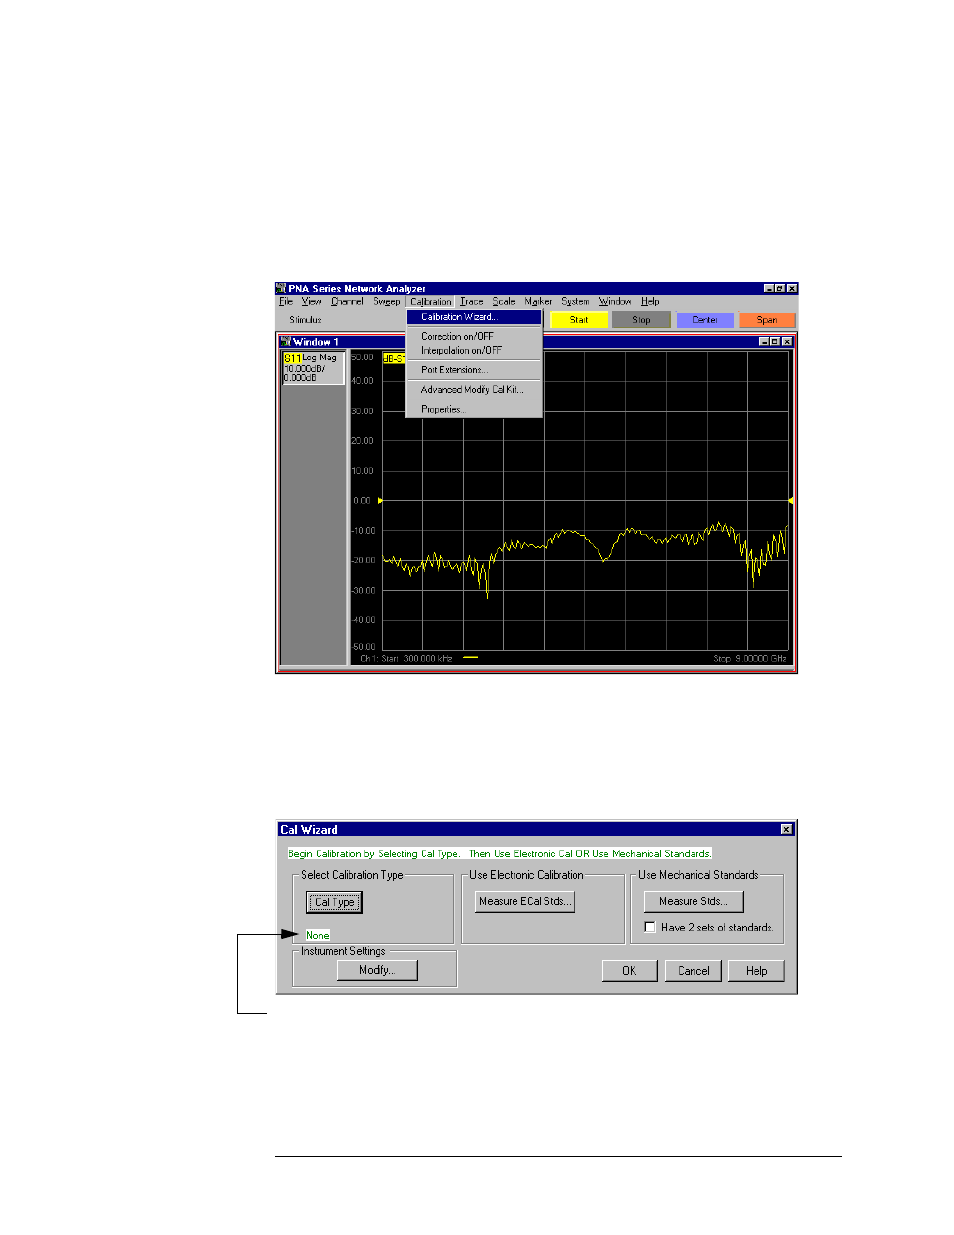
Task: Close the Cal Wizard dialog
Action: pyautogui.click(x=787, y=830)
